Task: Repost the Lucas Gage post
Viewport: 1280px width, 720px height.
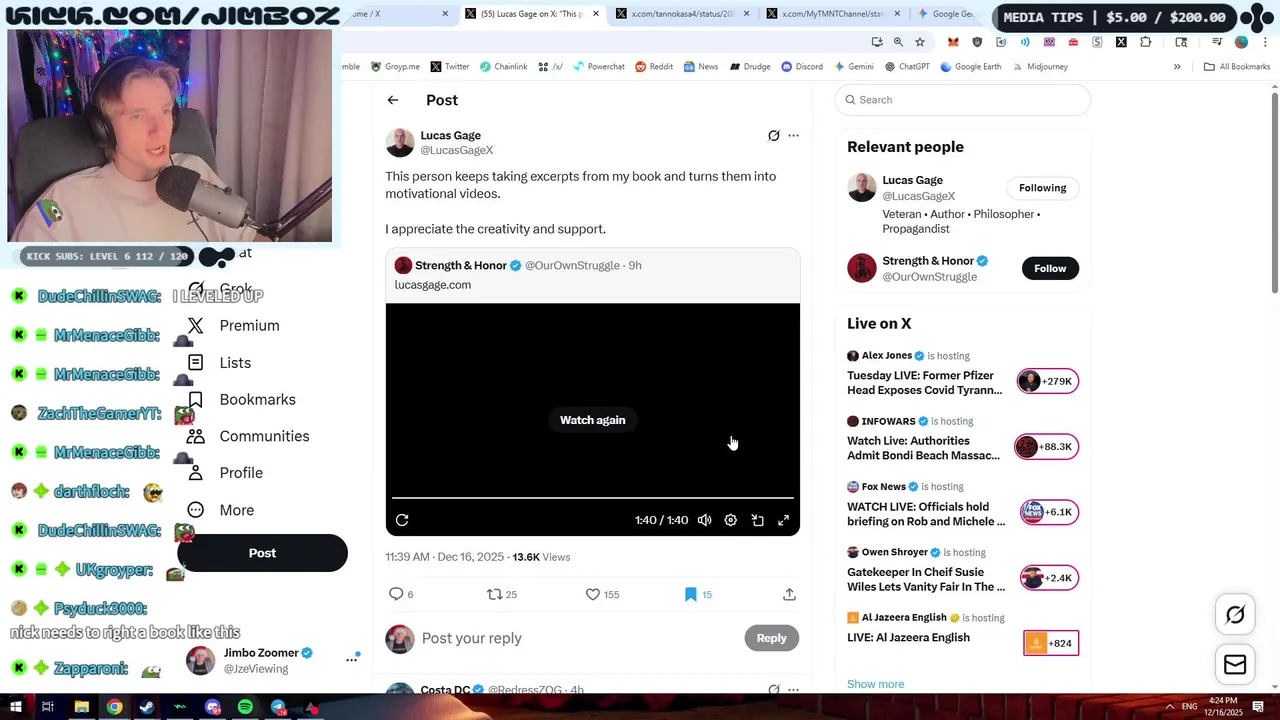Action: pyautogui.click(x=501, y=594)
